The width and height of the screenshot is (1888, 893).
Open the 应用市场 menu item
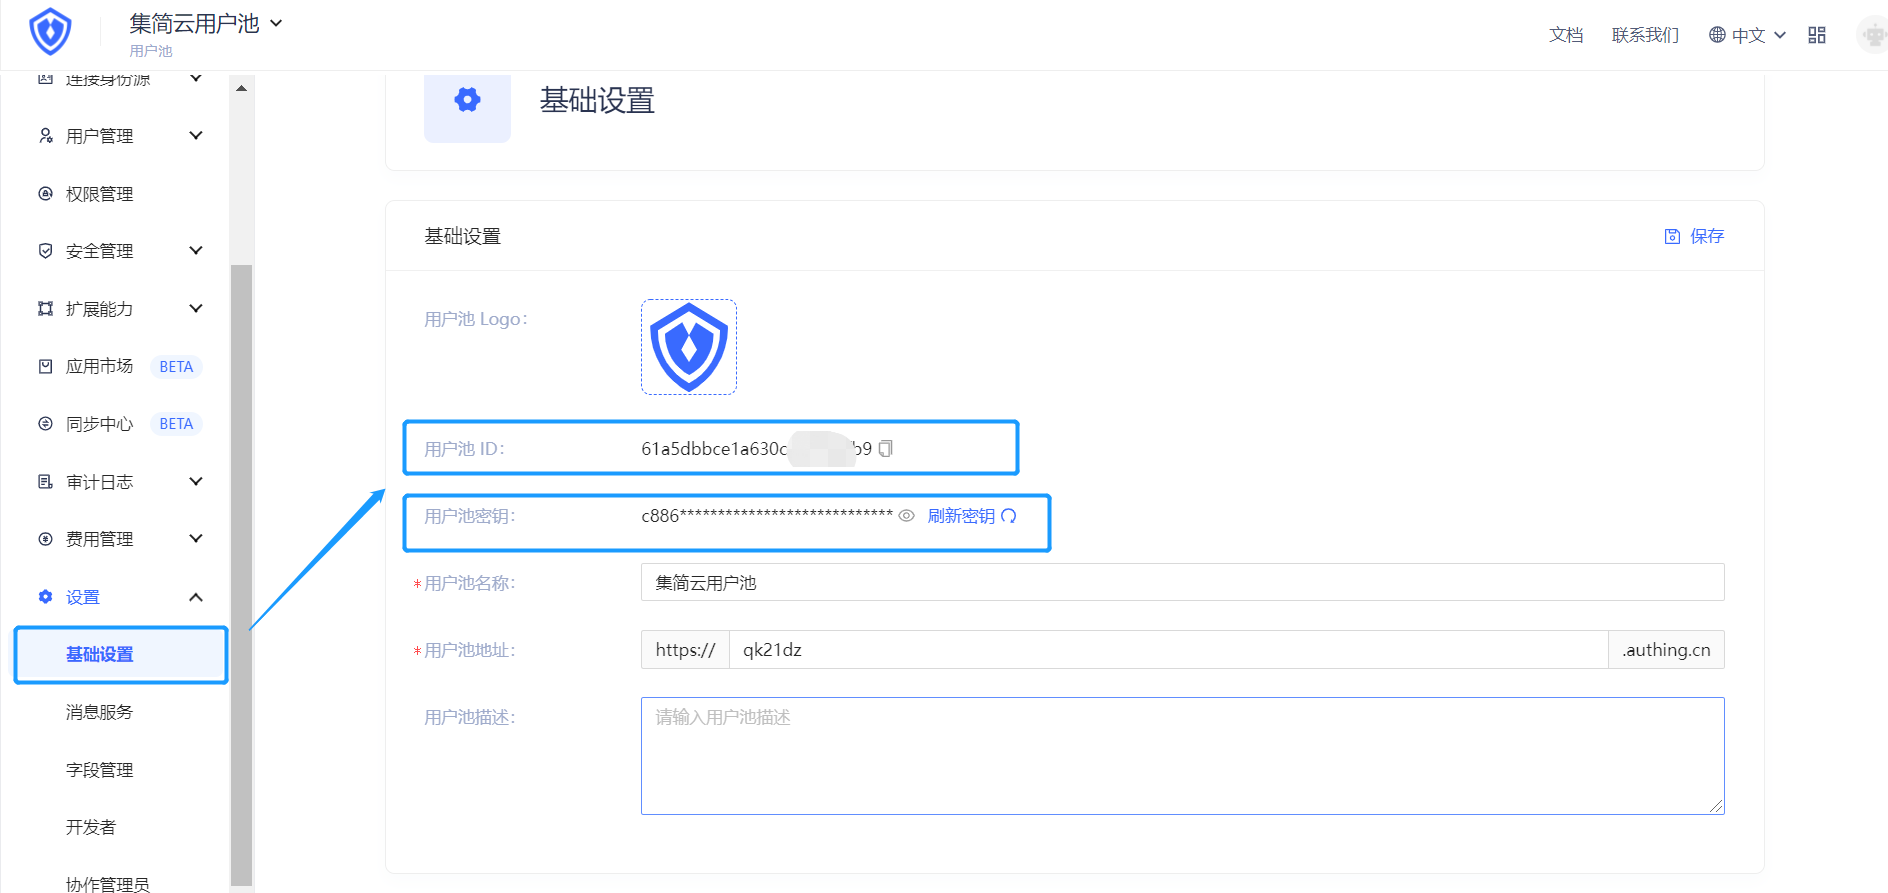99,366
